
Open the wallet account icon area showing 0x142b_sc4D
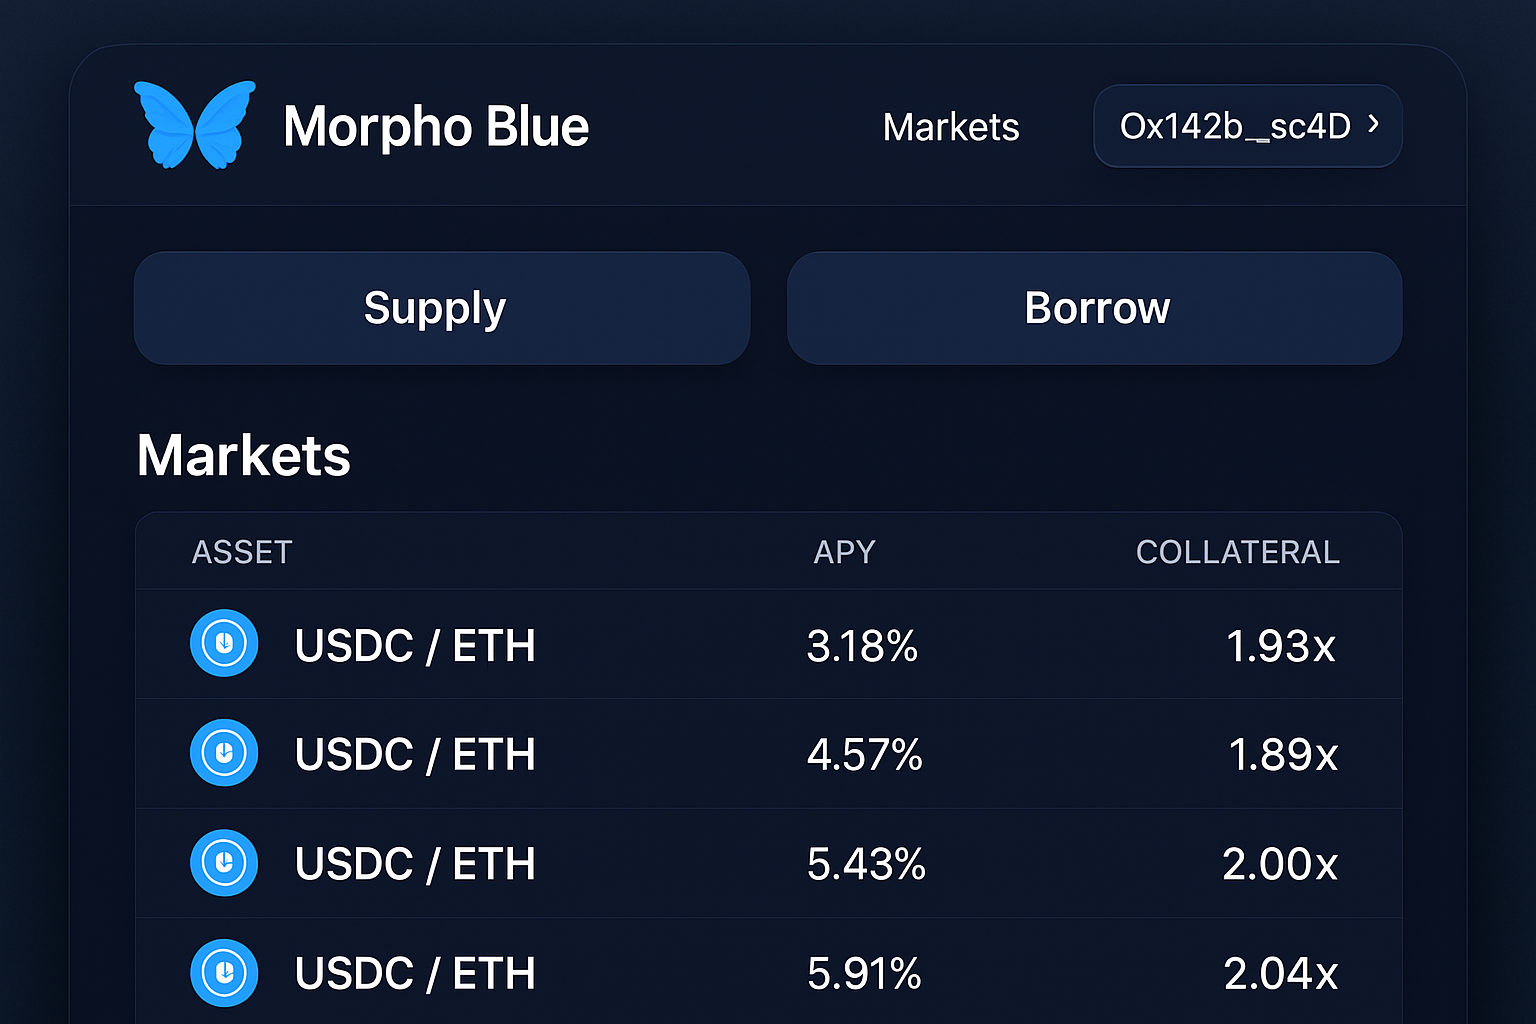1247,126
